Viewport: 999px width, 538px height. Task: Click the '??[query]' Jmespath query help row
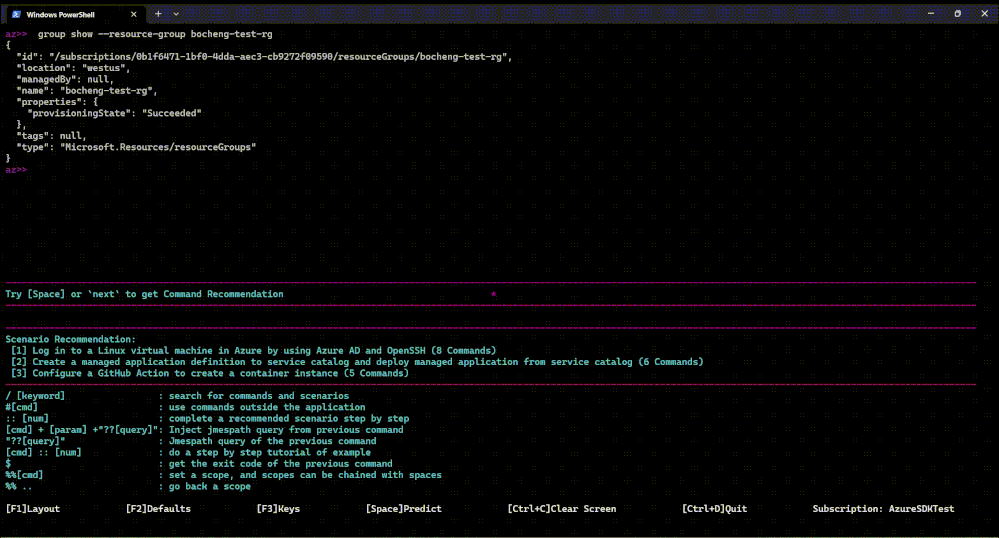pyautogui.click(x=190, y=441)
